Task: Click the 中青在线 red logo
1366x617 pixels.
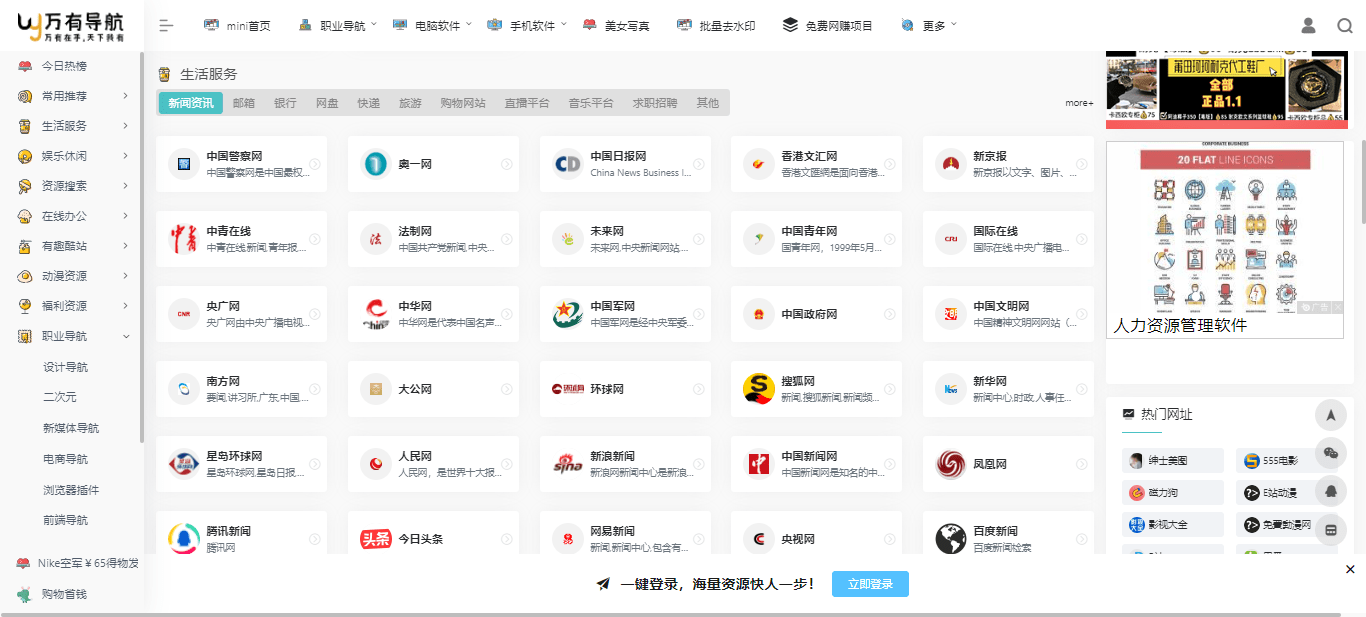Action: pos(183,239)
